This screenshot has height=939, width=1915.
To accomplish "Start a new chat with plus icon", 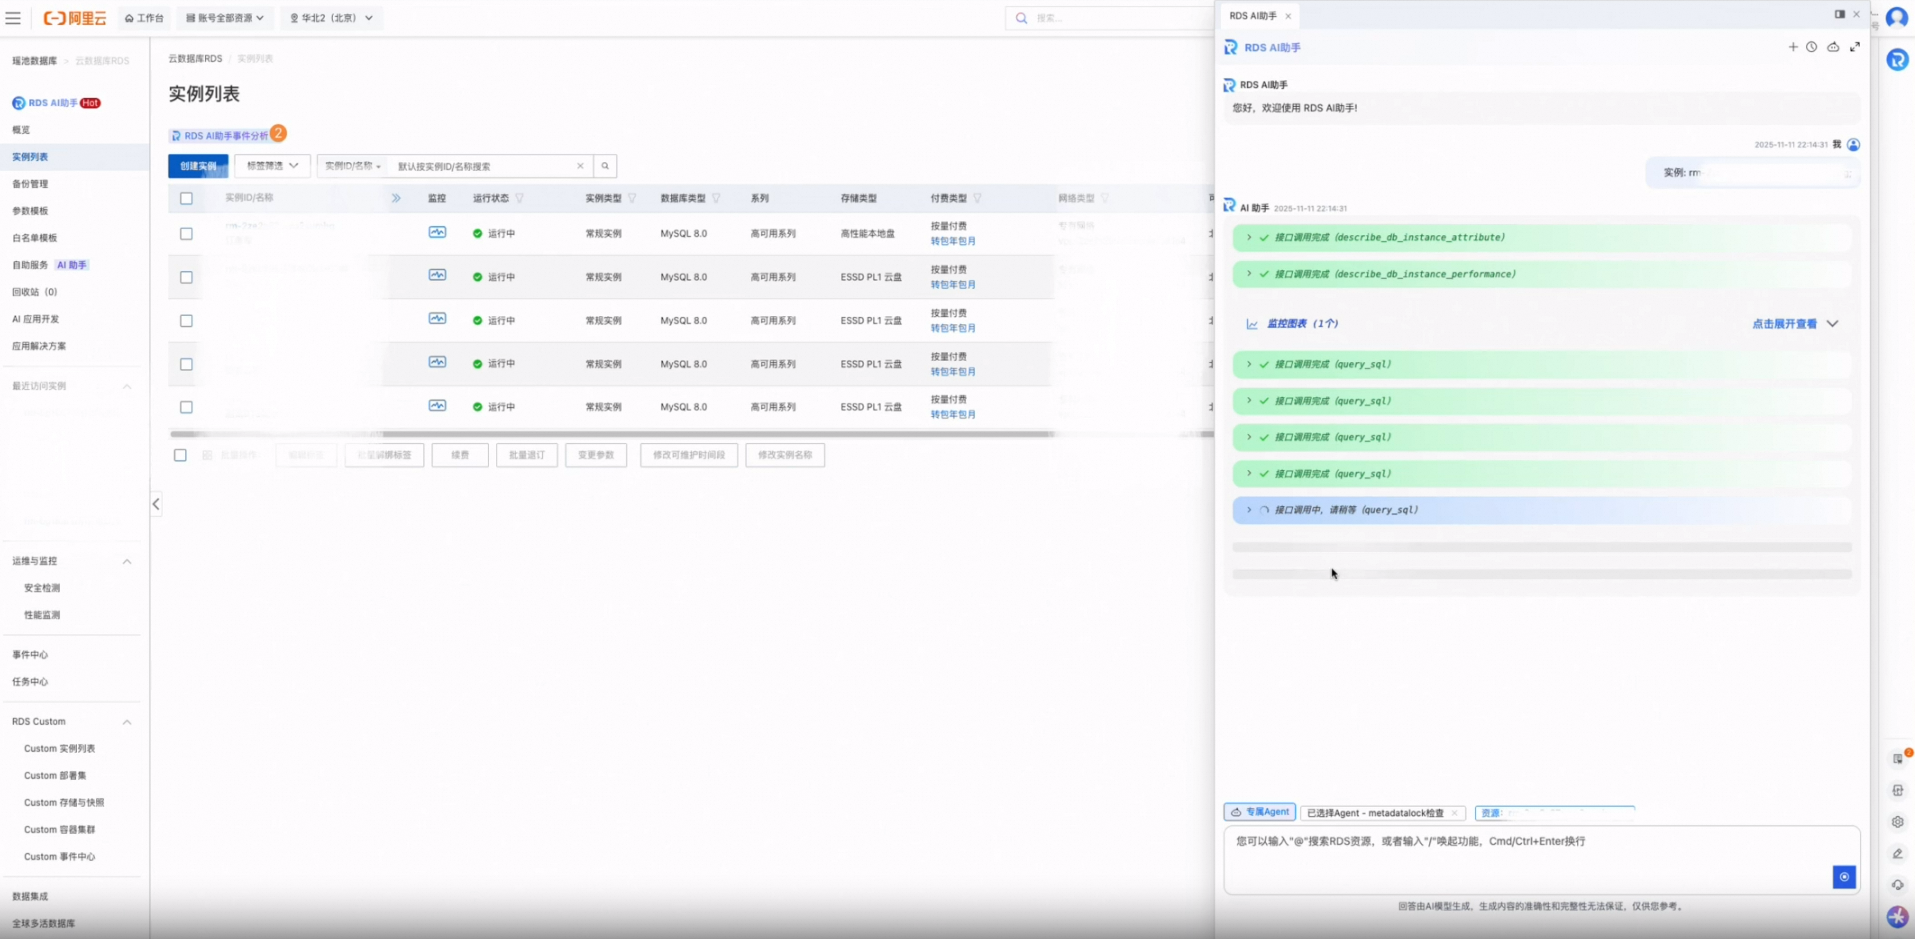I will [1793, 47].
